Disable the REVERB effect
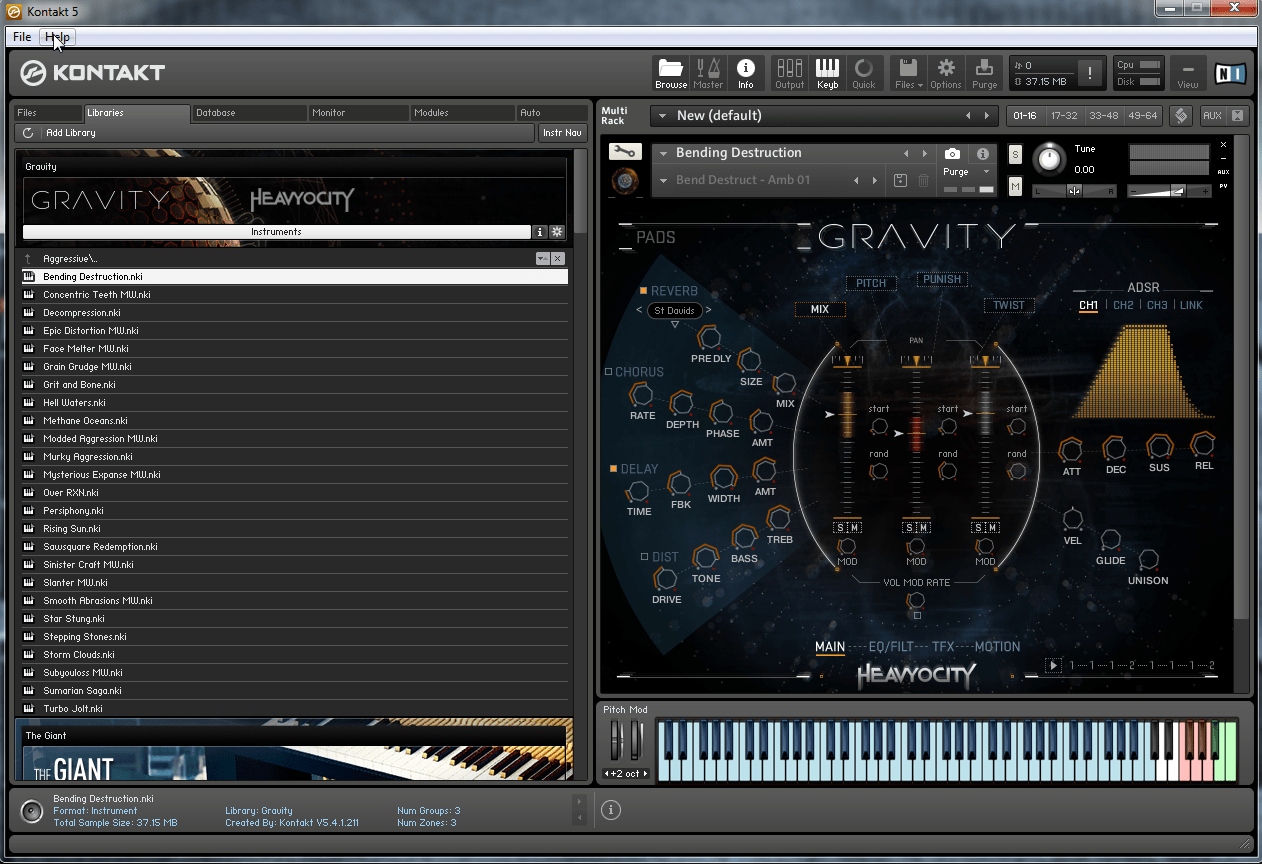Viewport: 1262px width, 864px height. click(644, 291)
